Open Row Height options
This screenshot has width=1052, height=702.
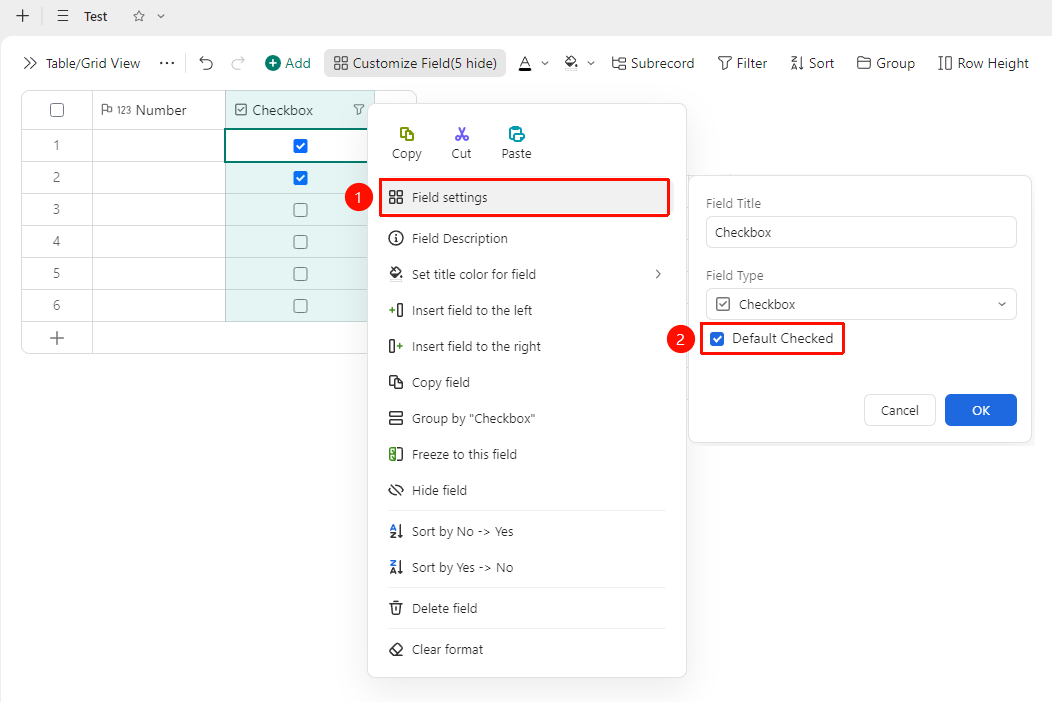(x=984, y=63)
